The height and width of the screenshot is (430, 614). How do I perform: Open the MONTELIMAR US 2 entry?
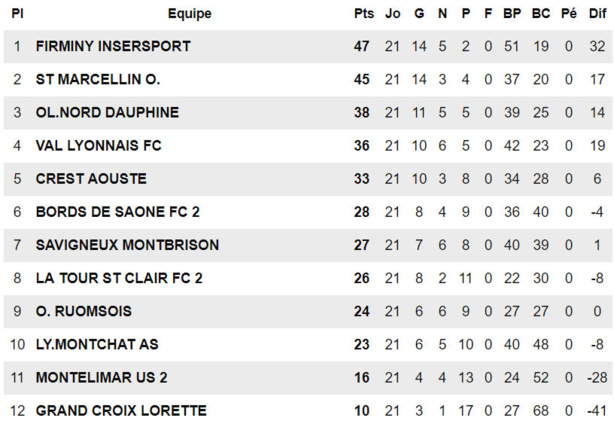101,377
